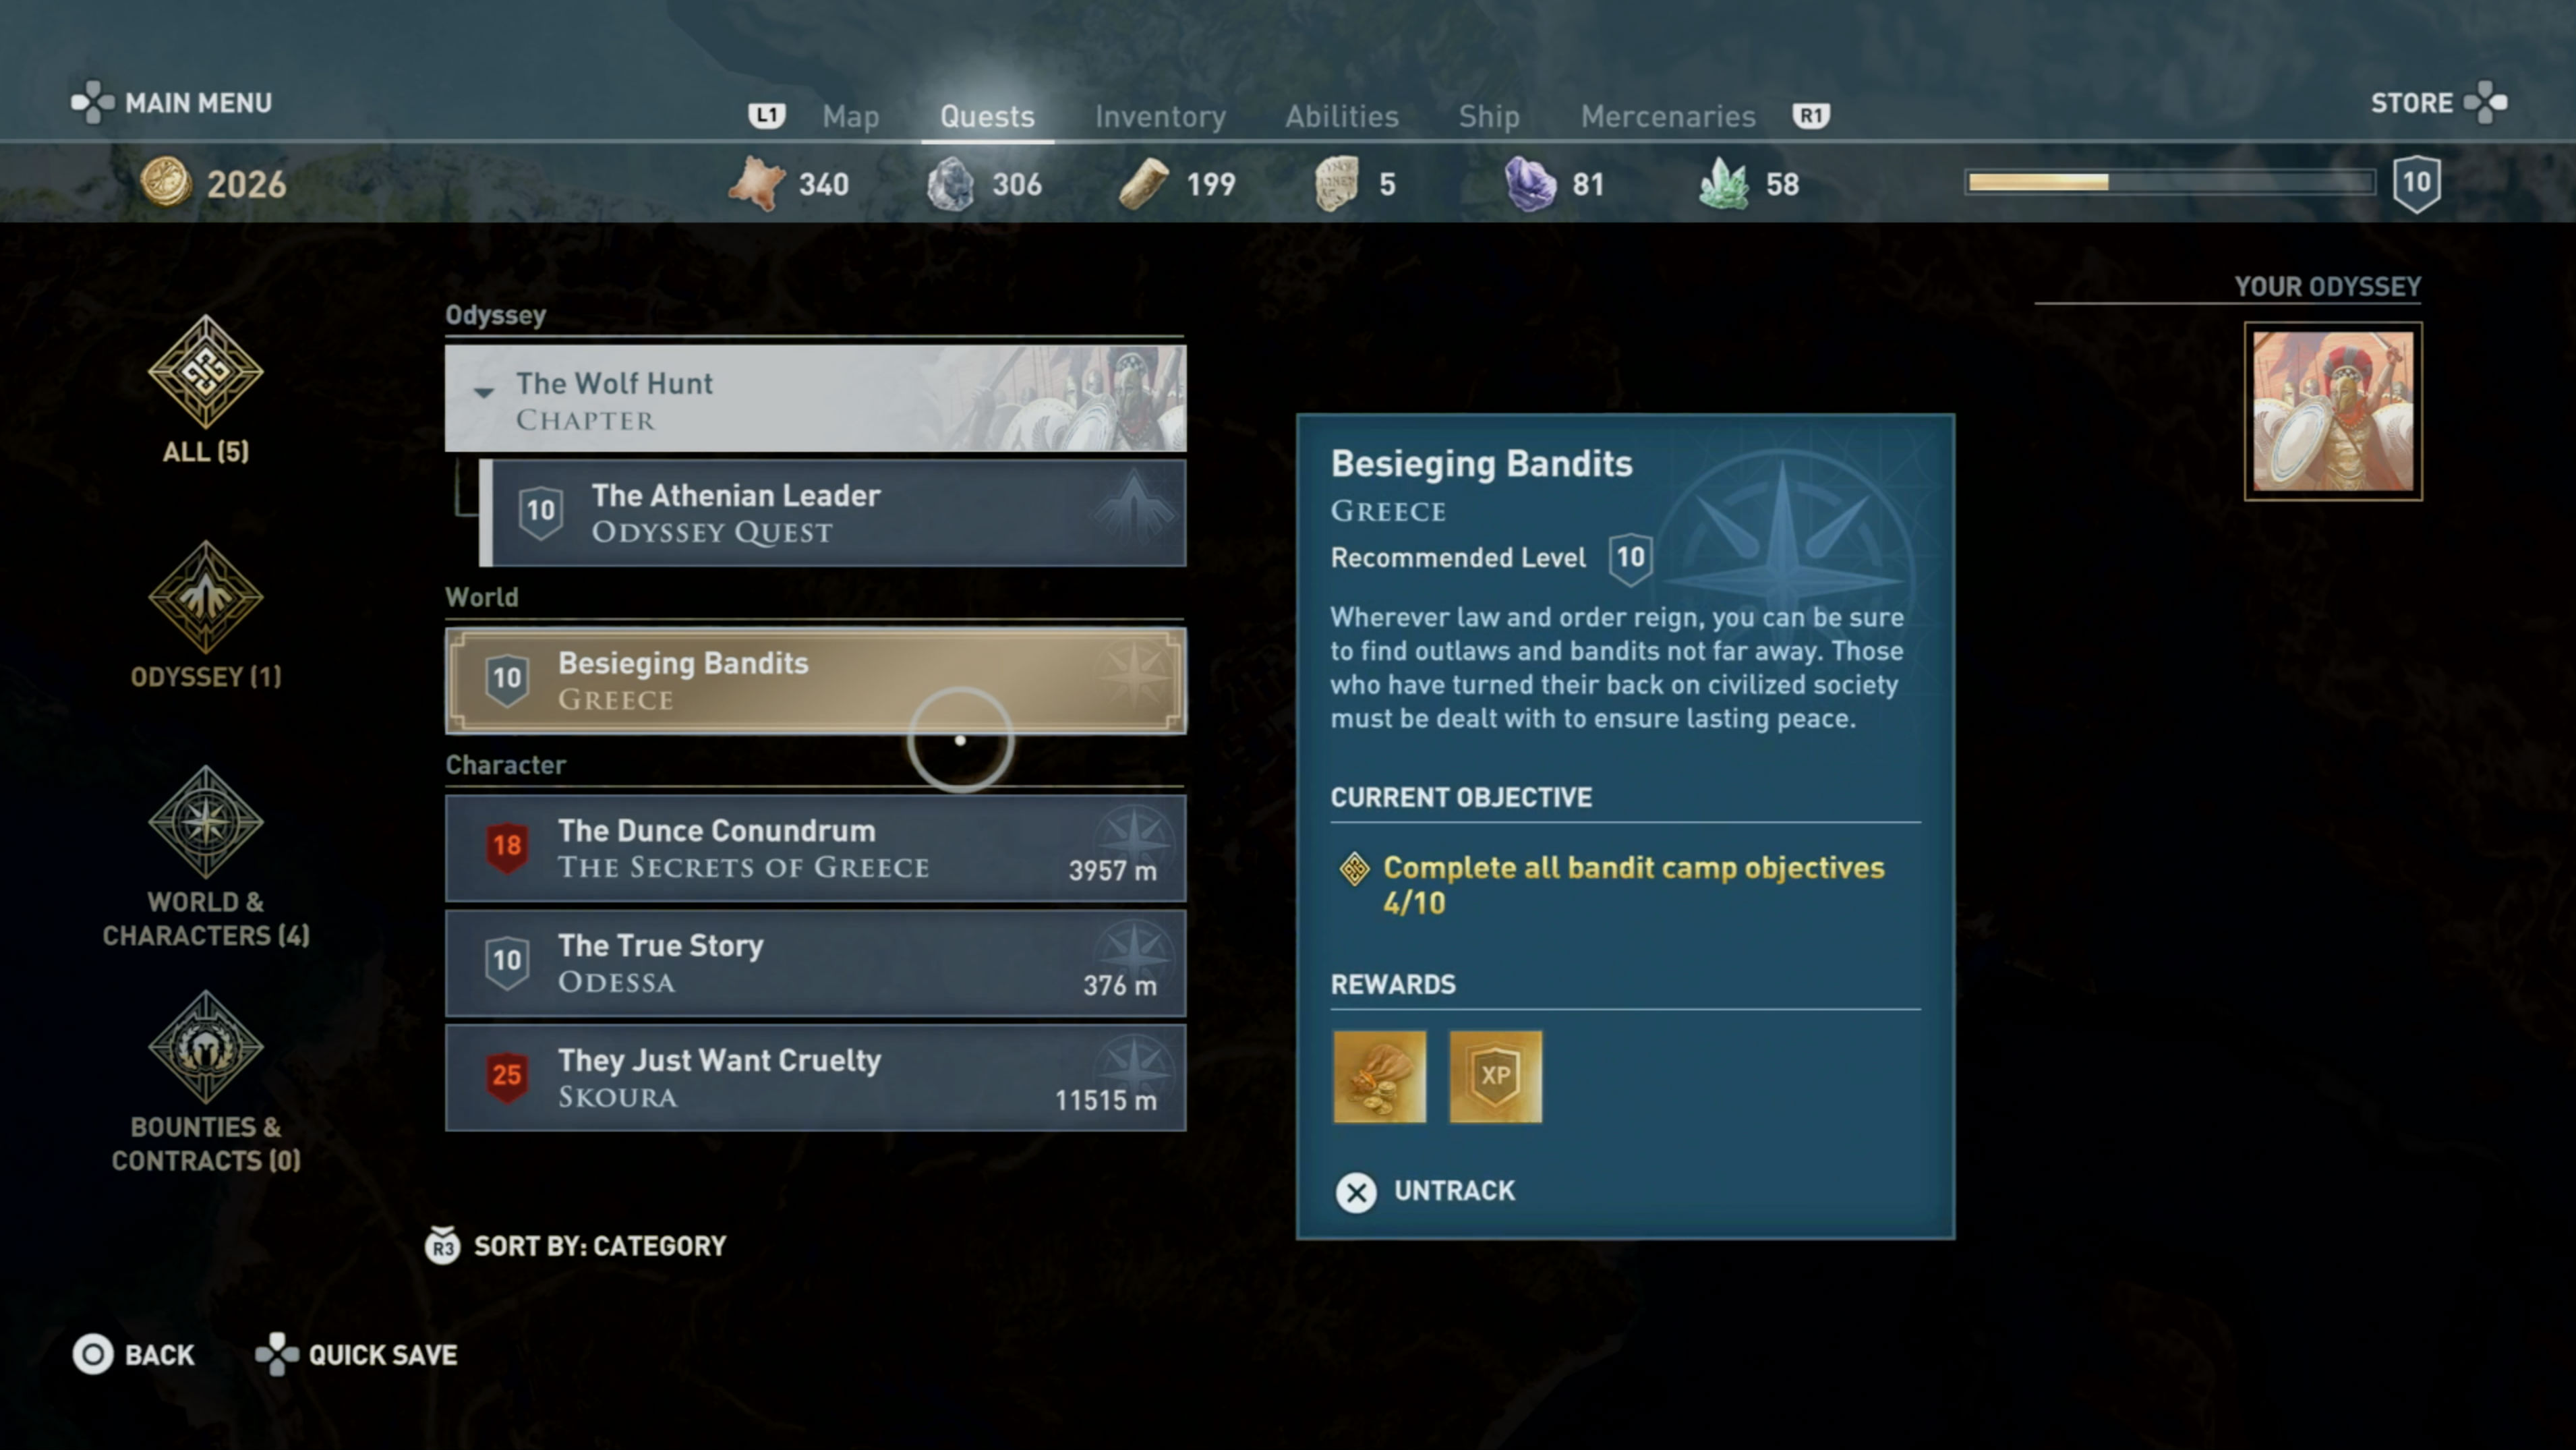
Task: Open the Mercenaries screen
Action: point(1666,115)
